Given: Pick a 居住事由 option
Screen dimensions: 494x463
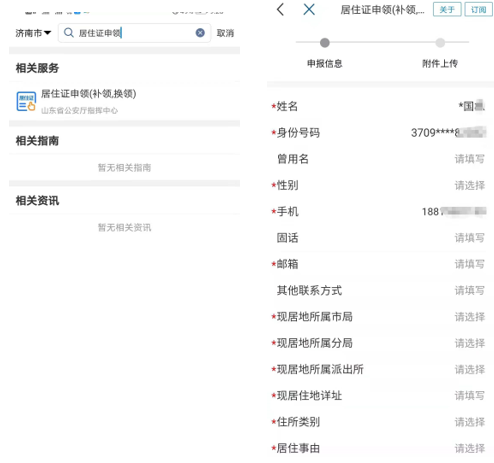Looking at the screenshot, I should pos(379,448).
